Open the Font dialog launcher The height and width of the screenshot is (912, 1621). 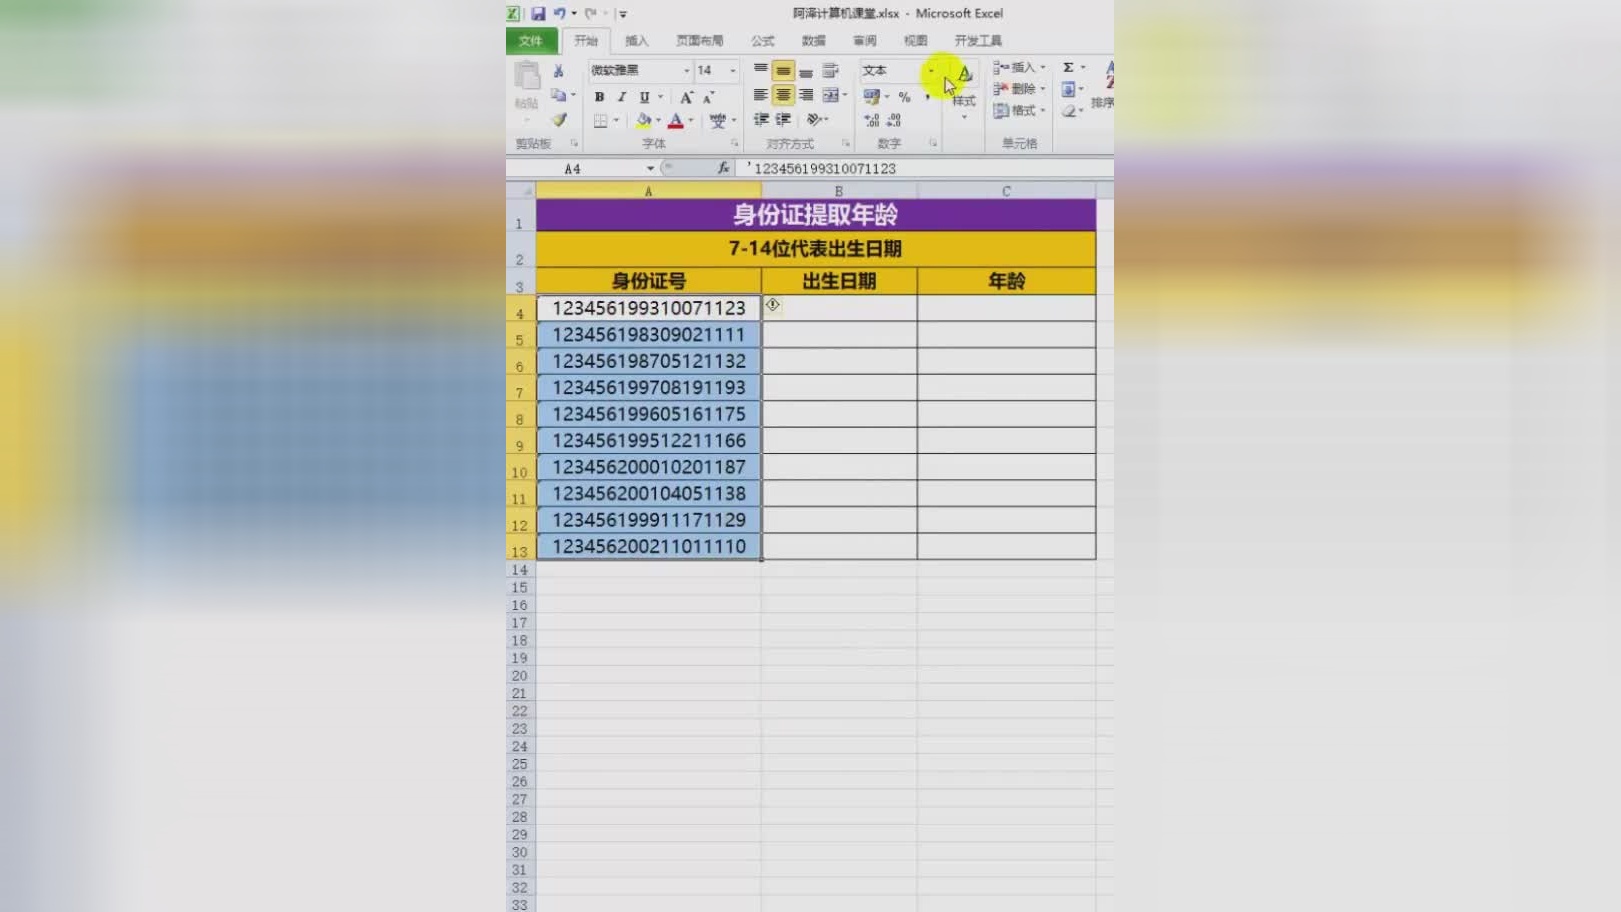coord(735,144)
